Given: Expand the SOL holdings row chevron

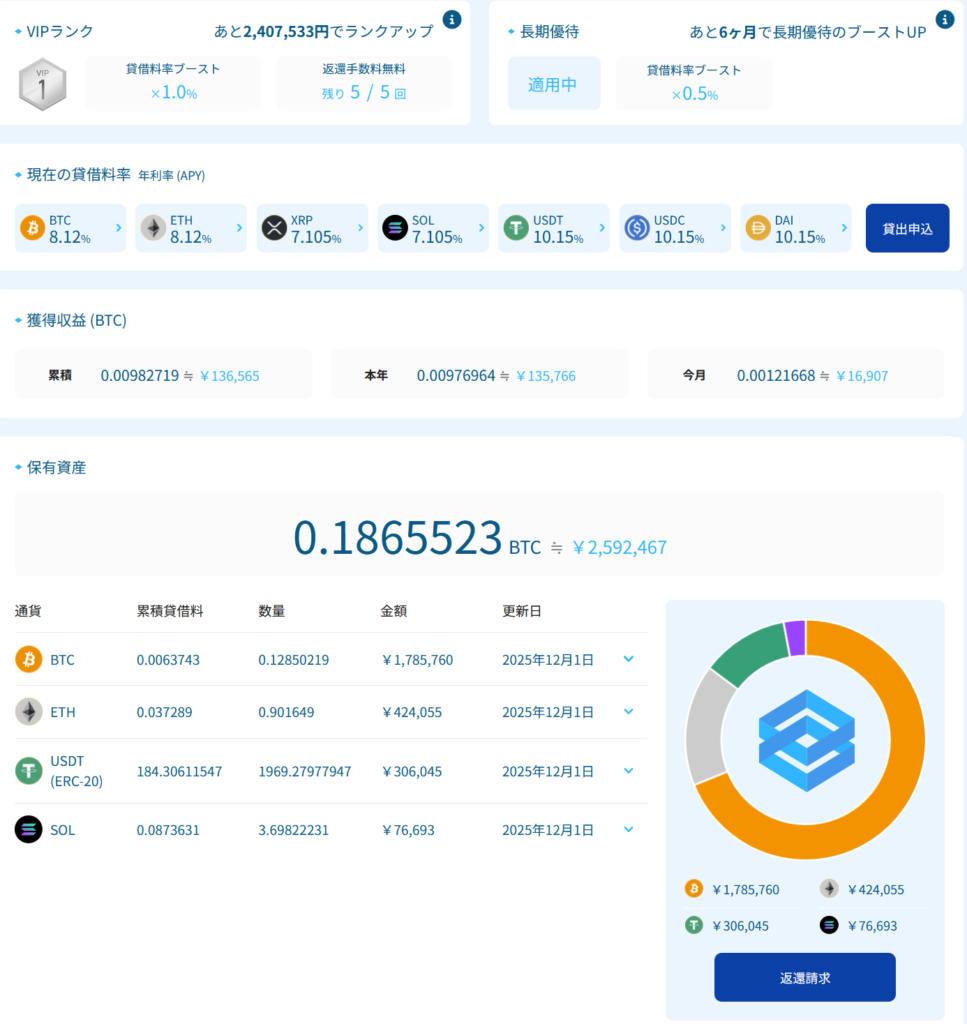Looking at the screenshot, I should coord(628,829).
